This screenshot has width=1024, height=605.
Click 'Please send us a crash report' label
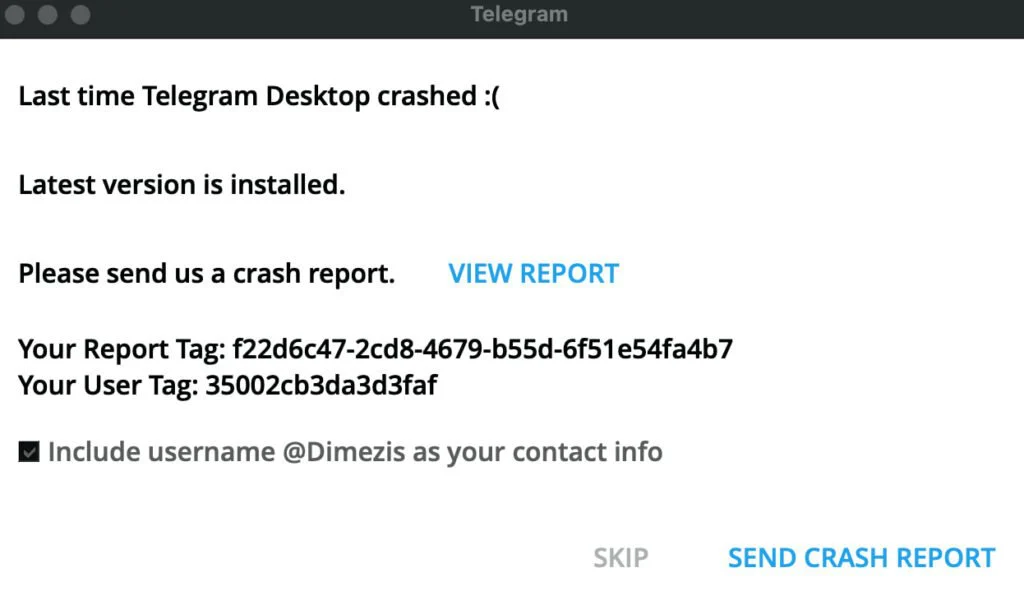coord(206,273)
